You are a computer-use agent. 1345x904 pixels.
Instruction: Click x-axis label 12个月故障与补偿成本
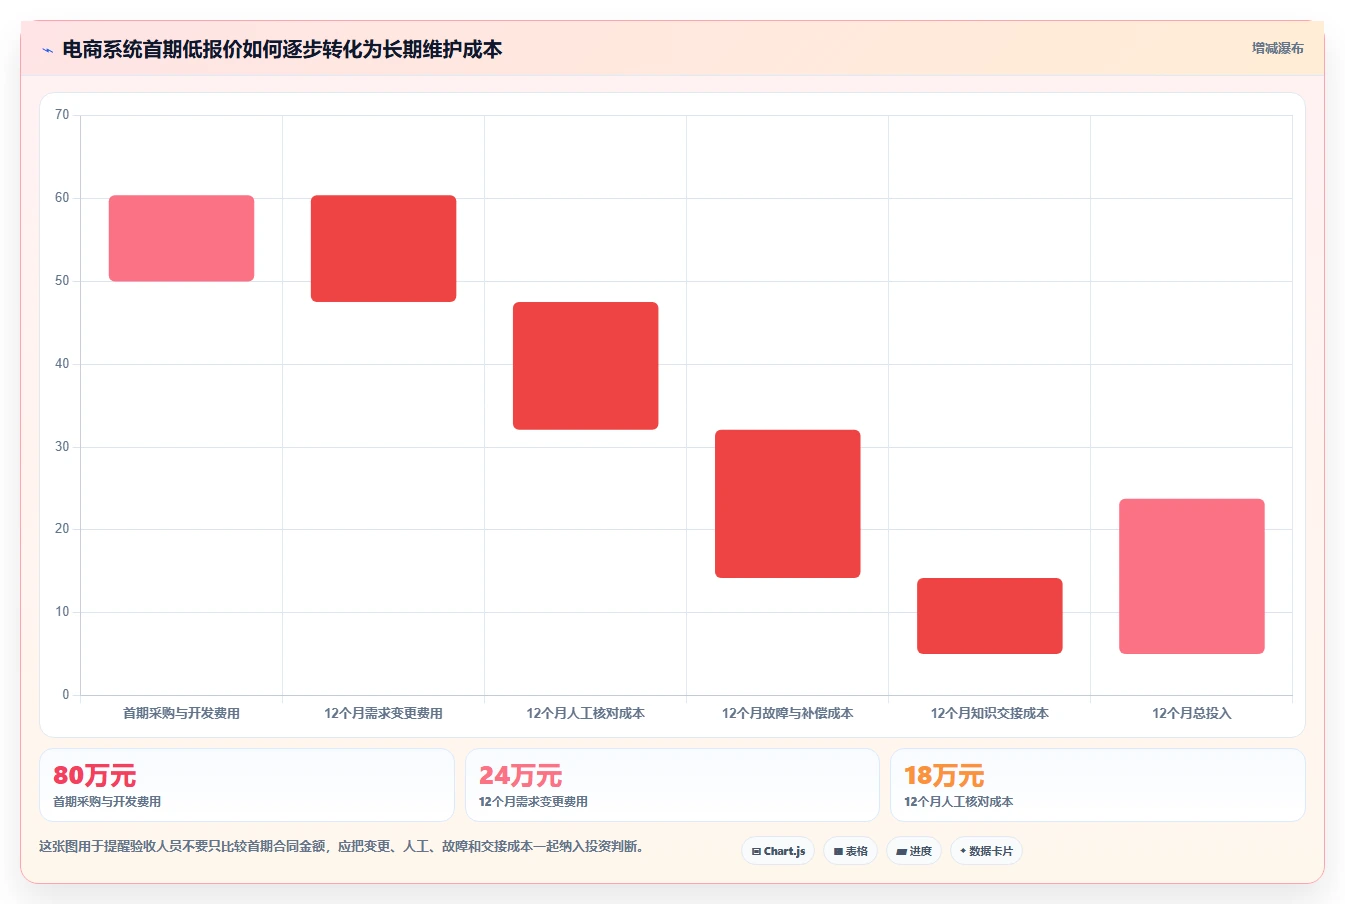[x=787, y=713]
